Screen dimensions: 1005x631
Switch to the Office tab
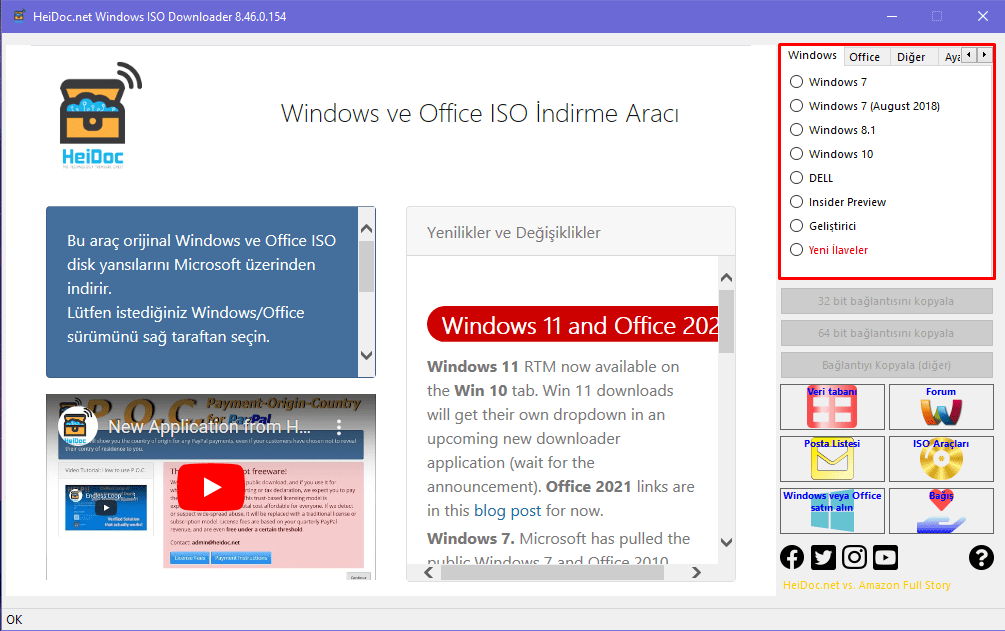point(865,57)
